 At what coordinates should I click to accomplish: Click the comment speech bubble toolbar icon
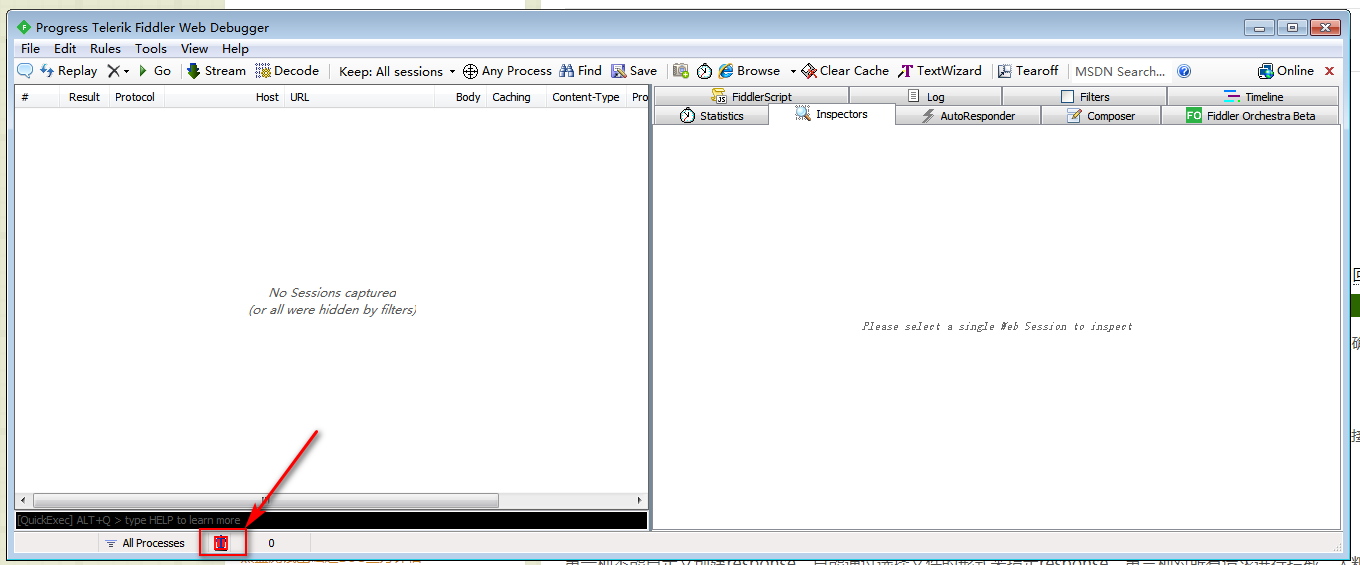(25, 71)
